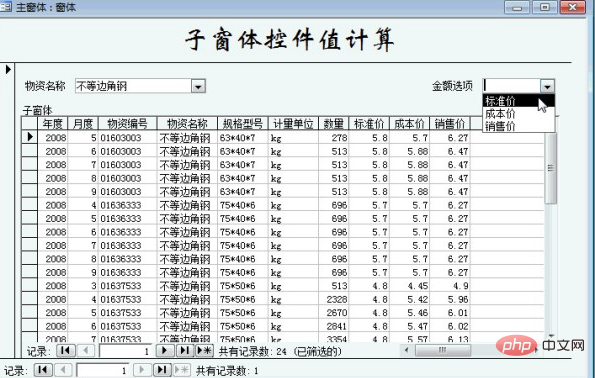Click cell 01603003 in month 5 row
This screenshot has height=378, width=595.
[x=128, y=137]
